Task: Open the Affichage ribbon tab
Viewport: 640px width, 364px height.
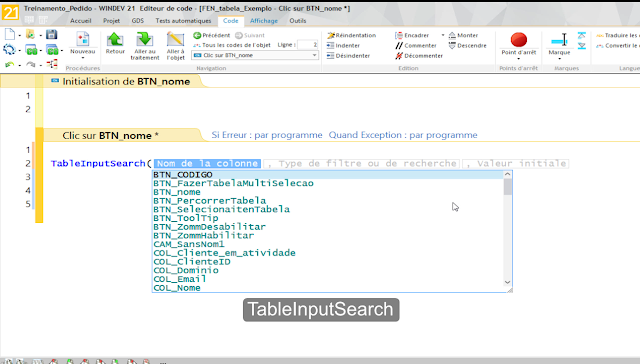Action: [x=264, y=21]
